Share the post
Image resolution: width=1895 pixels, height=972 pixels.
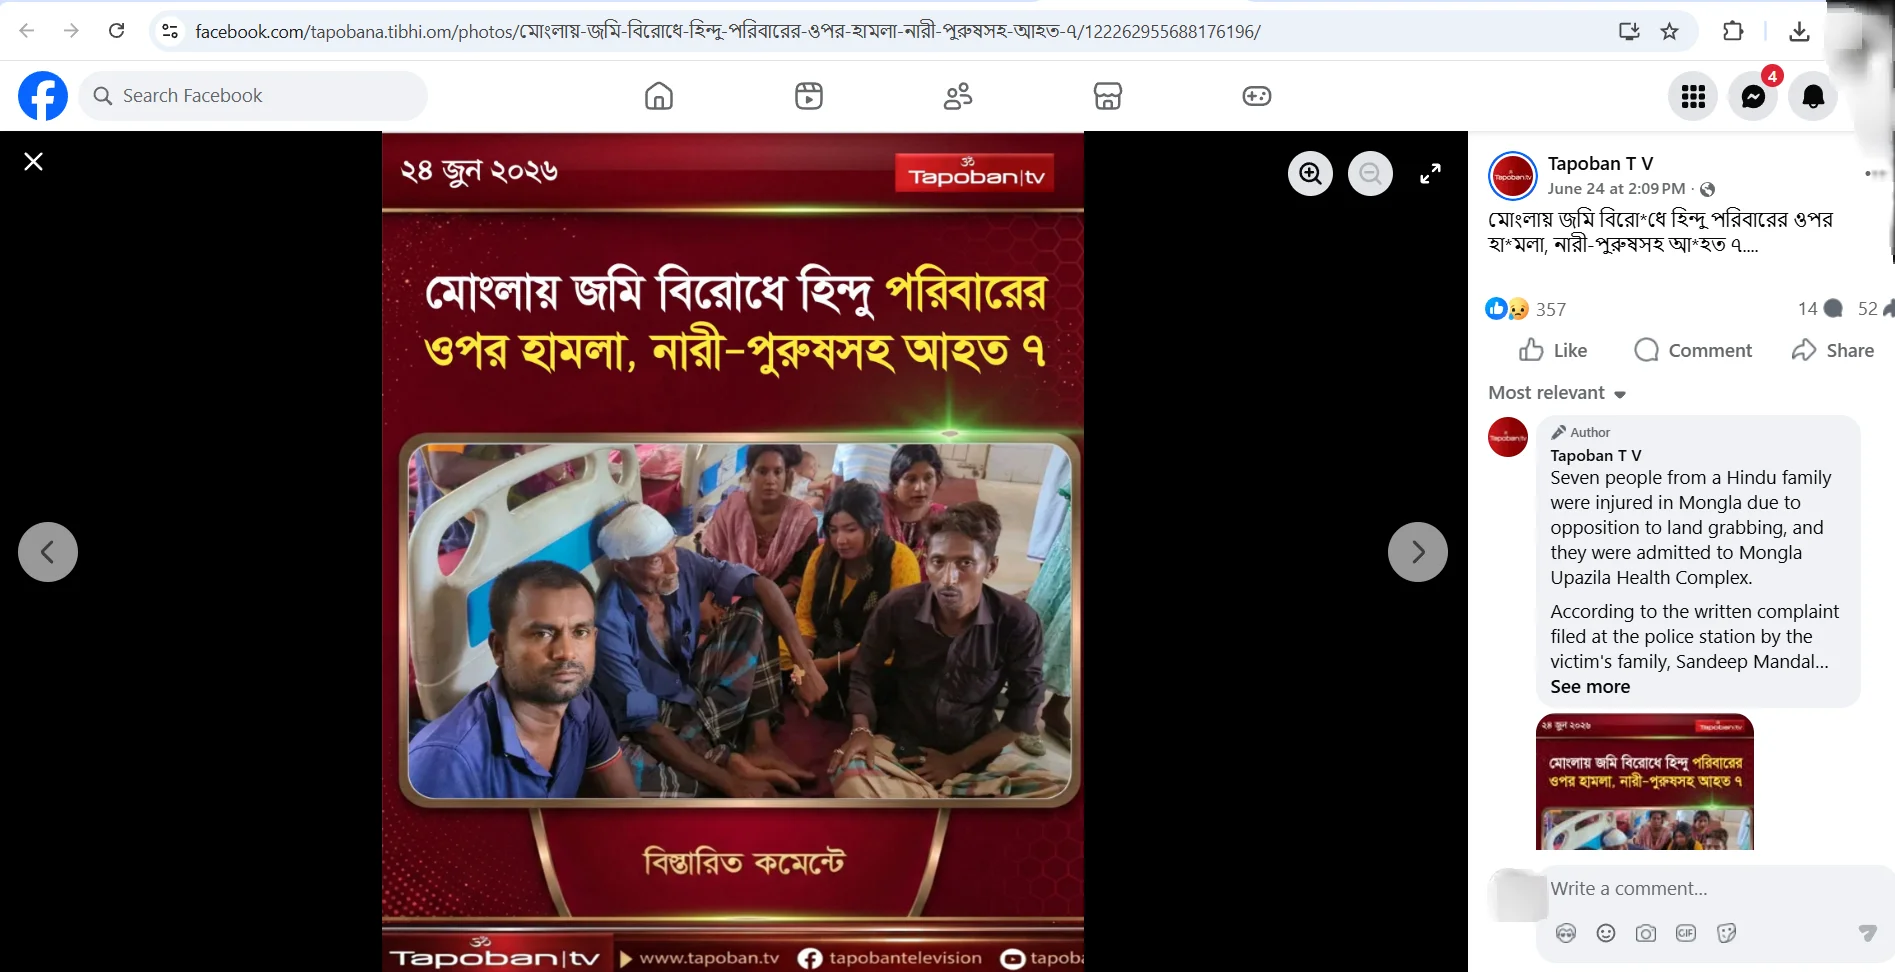(1833, 350)
